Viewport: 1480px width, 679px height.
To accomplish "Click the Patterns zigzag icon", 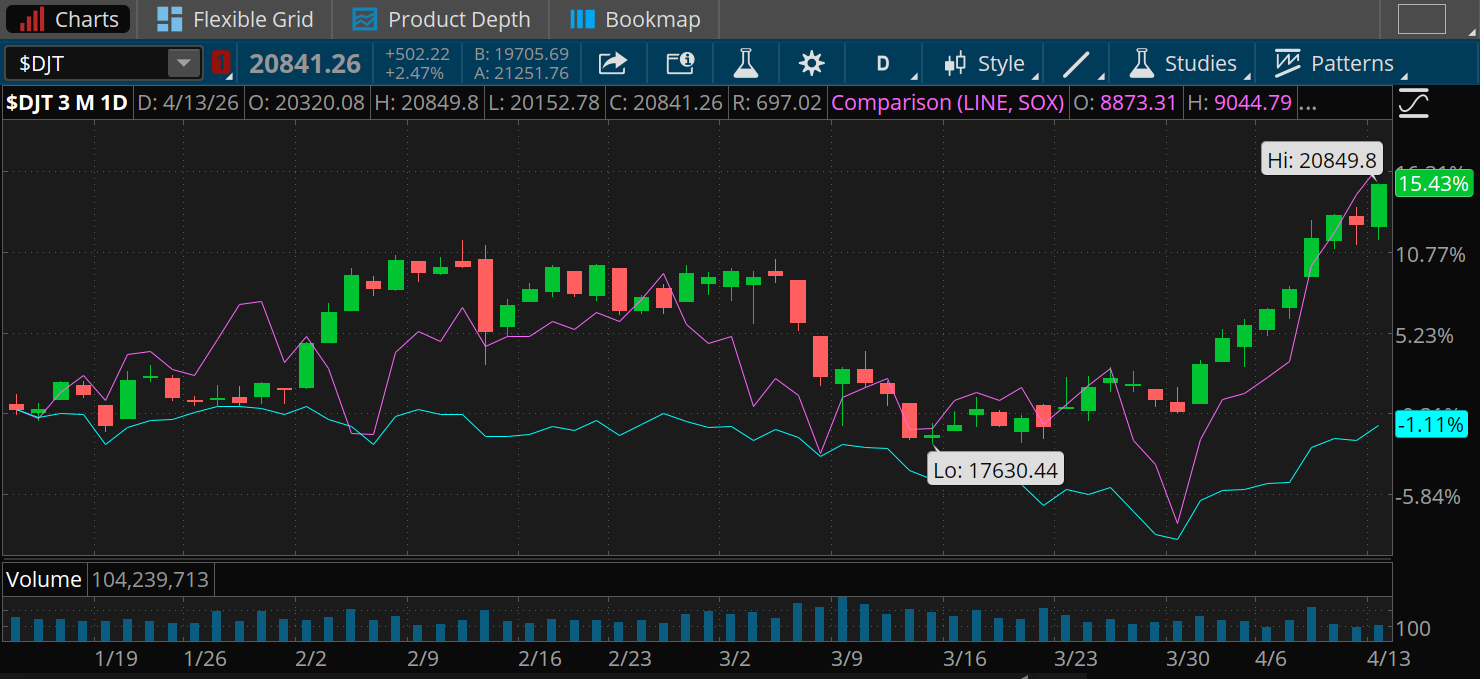I will [1288, 62].
